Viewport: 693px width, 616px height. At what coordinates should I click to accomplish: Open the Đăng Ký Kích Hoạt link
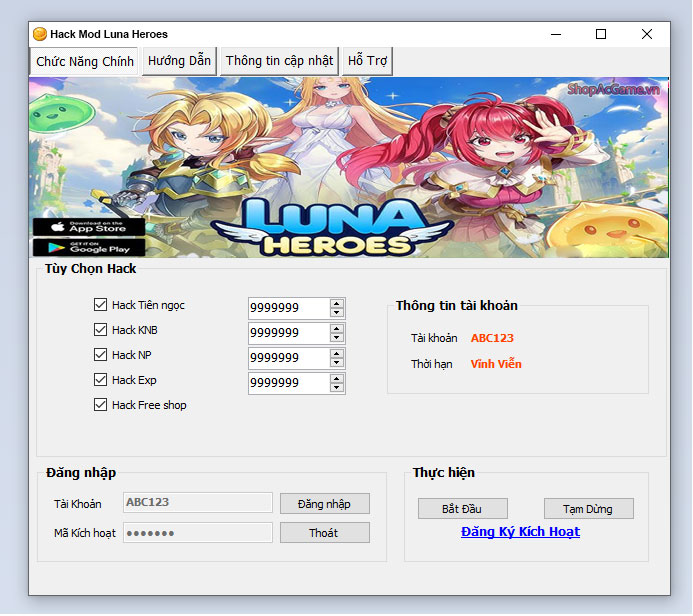coord(520,532)
